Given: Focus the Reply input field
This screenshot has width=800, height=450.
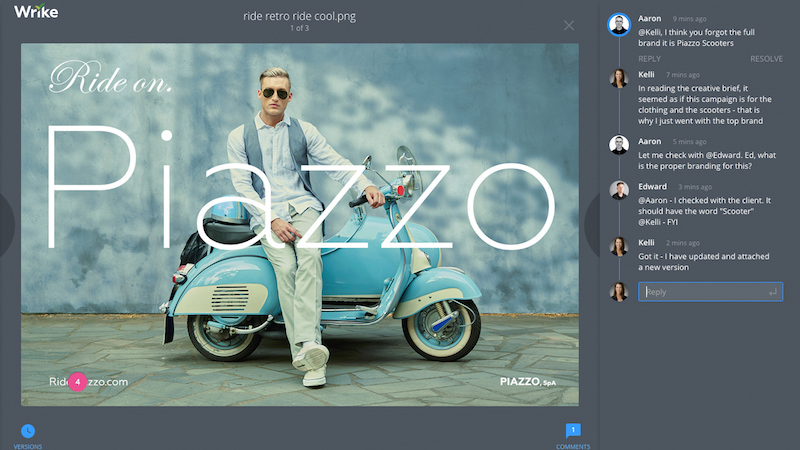Looking at the screenshot, I should [710, 292].
